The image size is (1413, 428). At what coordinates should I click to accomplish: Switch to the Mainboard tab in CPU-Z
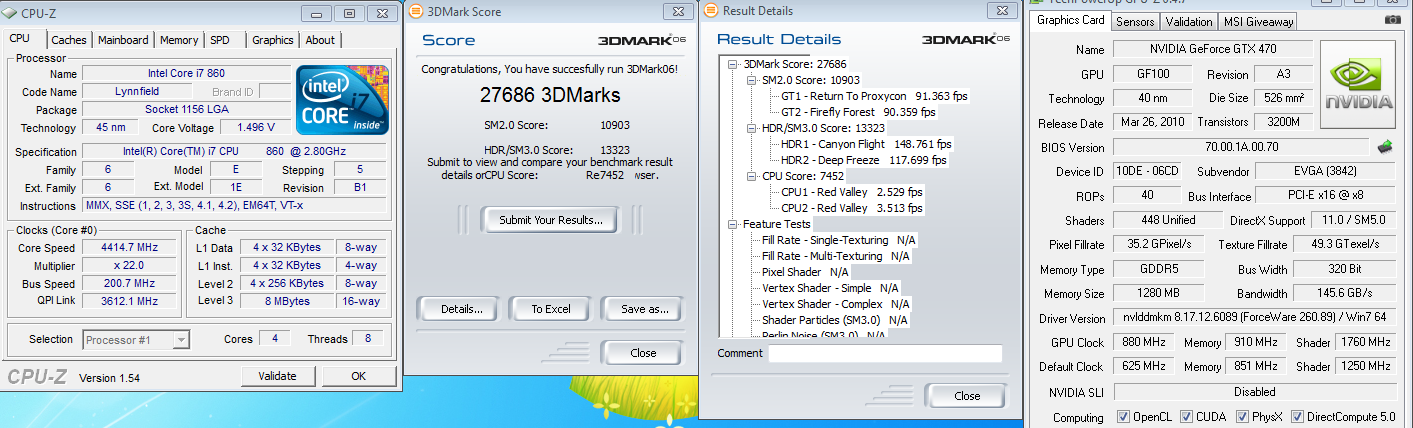(x=124, y=40)
